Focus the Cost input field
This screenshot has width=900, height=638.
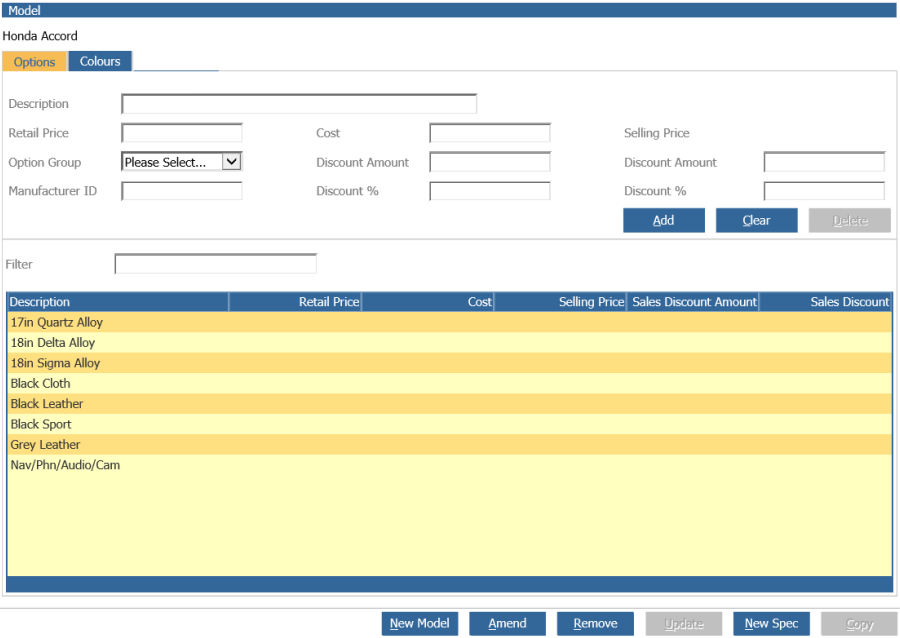(490, 133)
